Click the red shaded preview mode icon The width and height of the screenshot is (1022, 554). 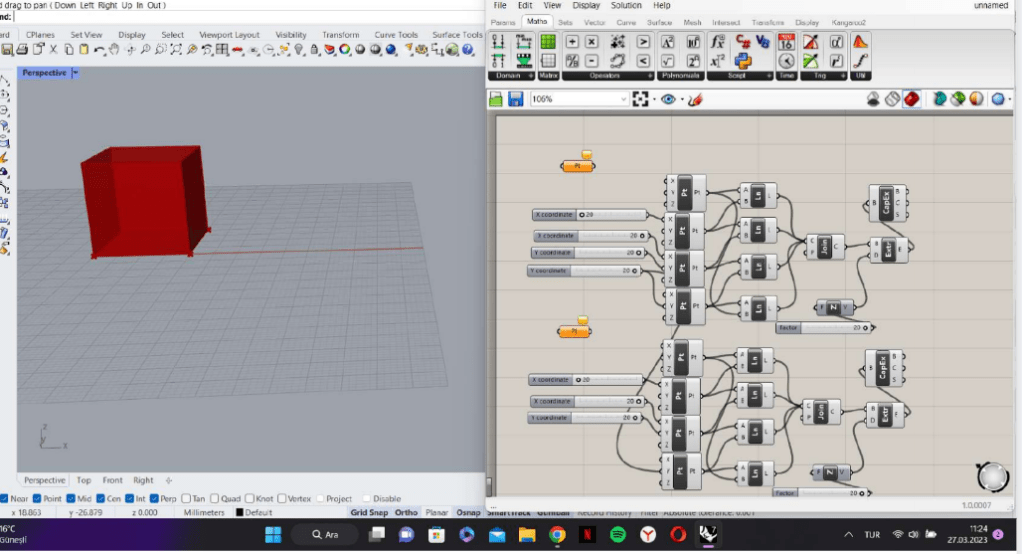(911, 99)
